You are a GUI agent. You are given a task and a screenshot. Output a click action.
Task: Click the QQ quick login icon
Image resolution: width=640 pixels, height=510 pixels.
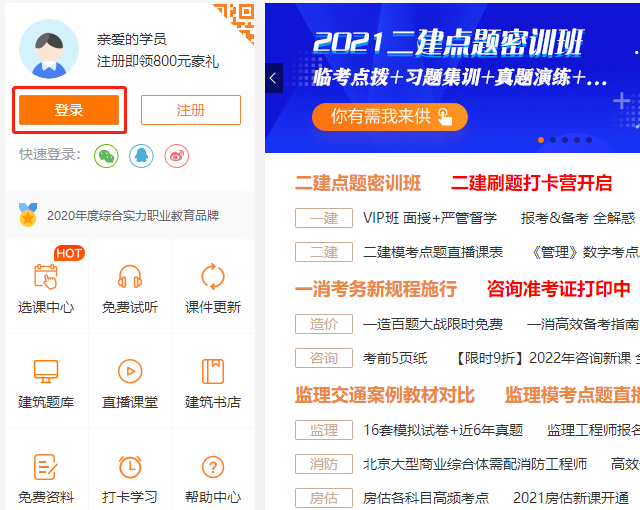pos(141,155)
